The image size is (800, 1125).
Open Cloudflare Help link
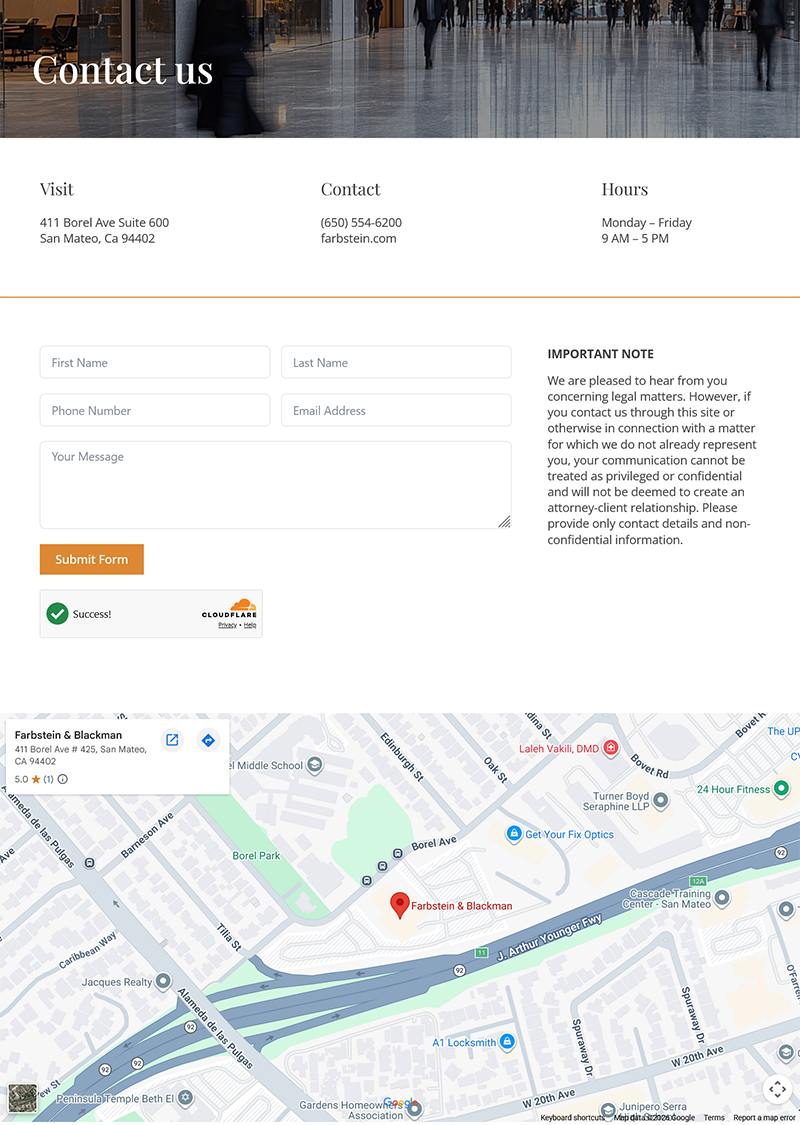coord(250,625)
